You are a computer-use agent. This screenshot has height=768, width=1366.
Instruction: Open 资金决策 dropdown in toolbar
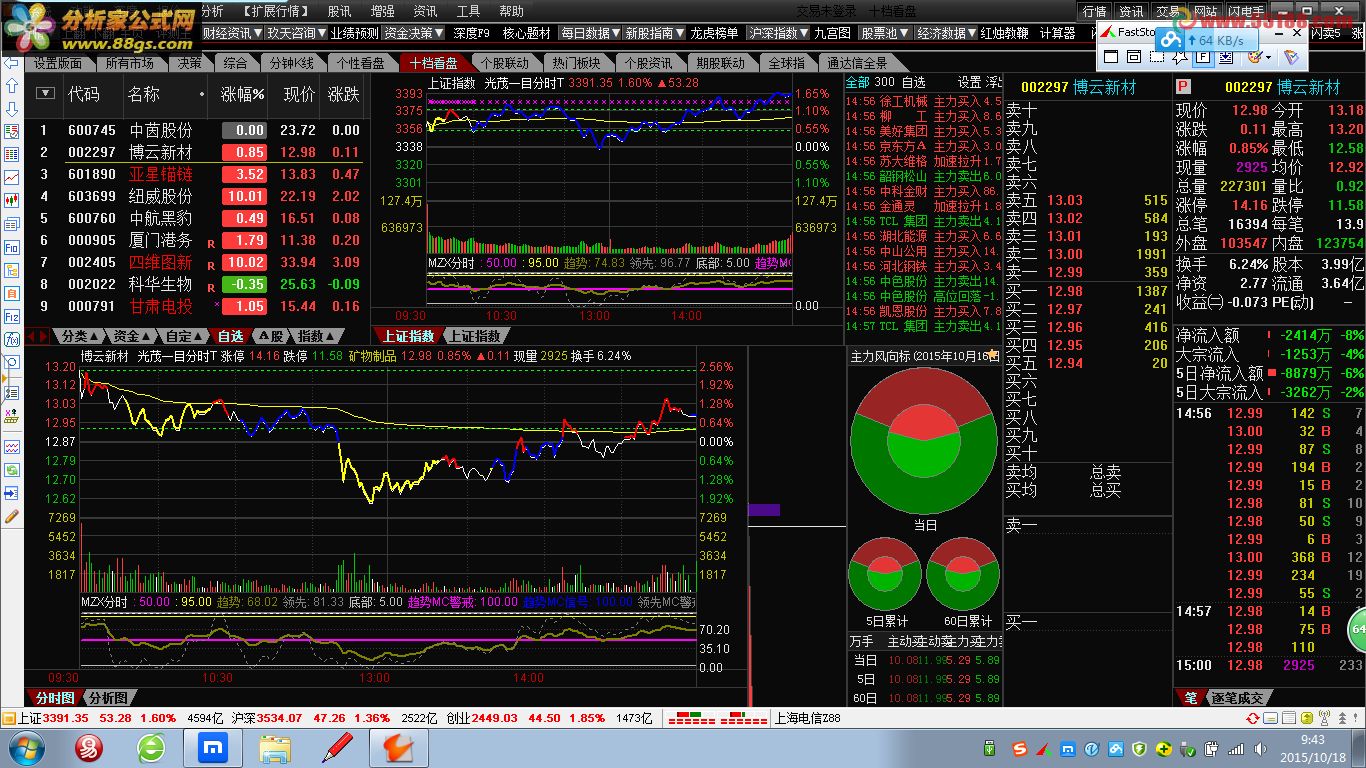coord(413,33)
